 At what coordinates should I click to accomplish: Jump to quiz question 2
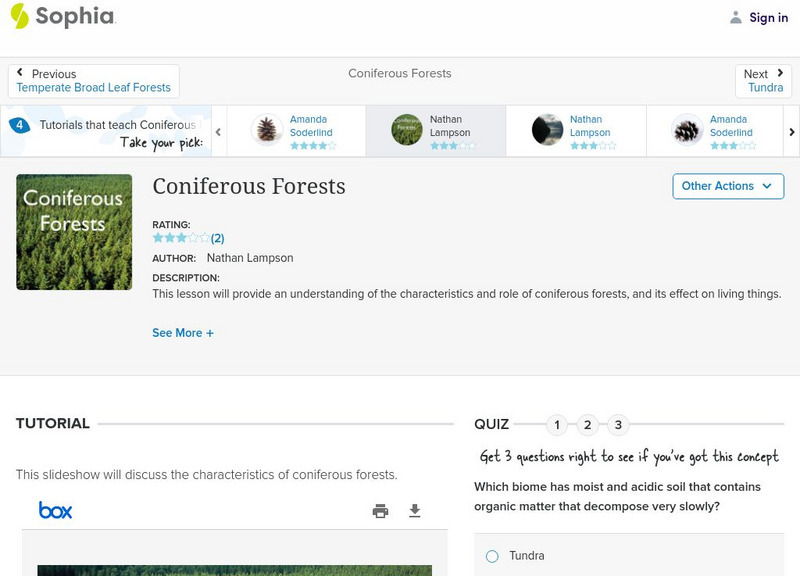[x=588, y=425]
